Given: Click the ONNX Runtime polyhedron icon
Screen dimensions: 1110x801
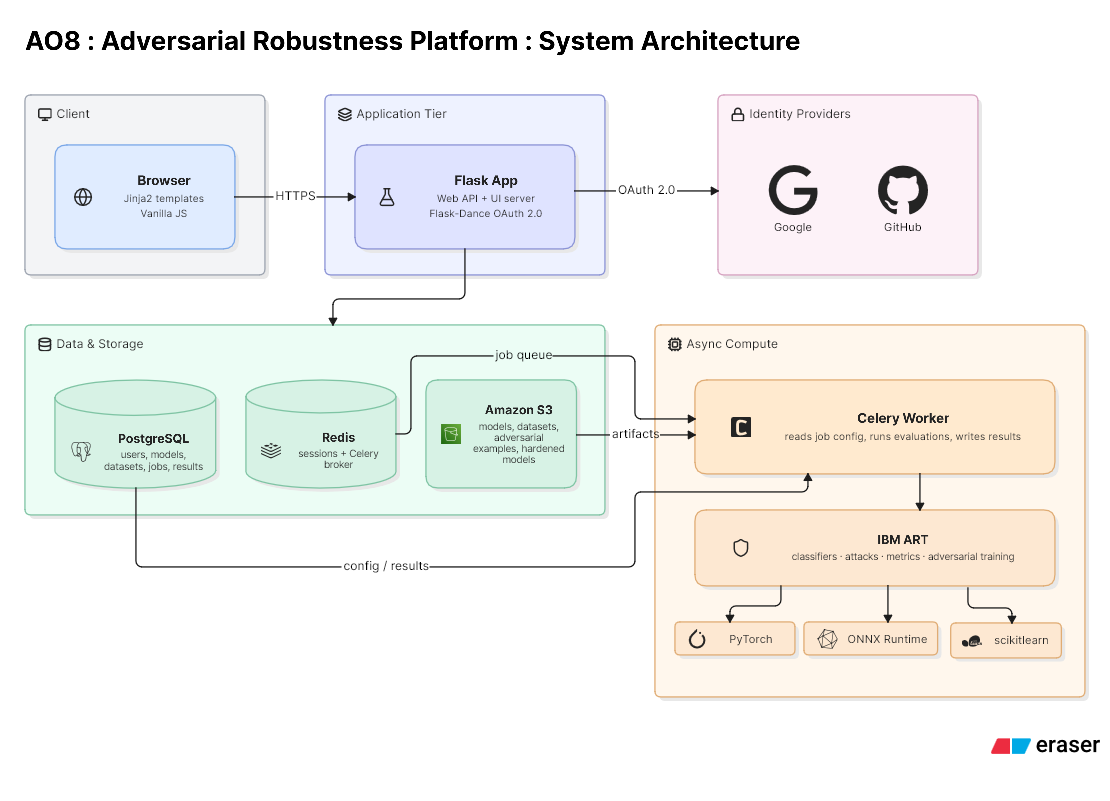Looking at the screenshot, I should coord(827,639).
